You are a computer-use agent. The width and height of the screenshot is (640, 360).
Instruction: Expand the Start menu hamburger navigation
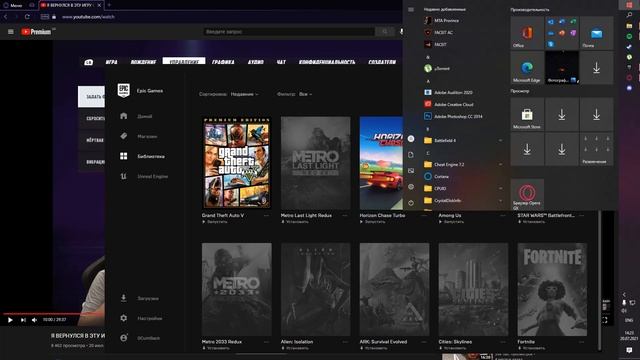[x=411, y=9]
